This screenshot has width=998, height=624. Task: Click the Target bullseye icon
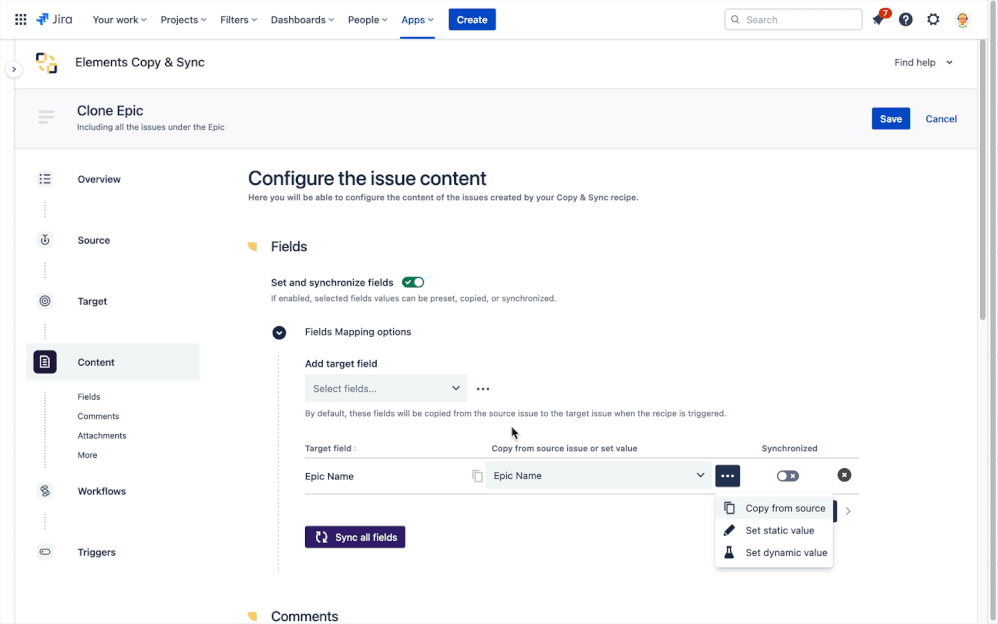tap(45, 301)
